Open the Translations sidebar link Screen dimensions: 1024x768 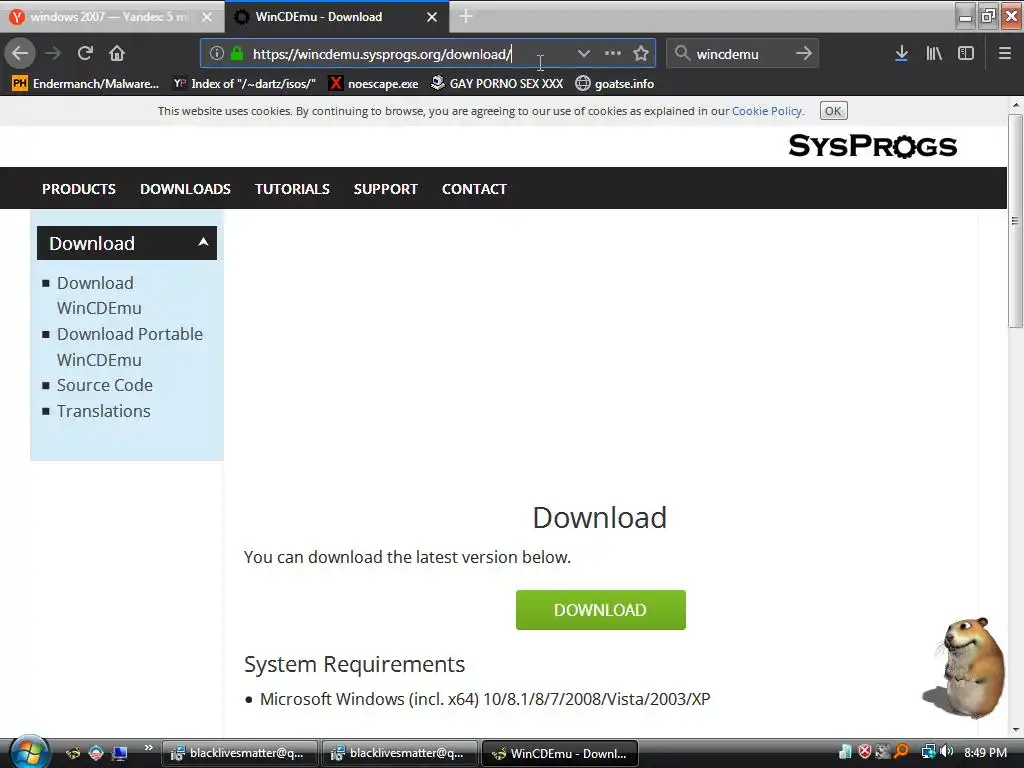click(x=103, y=411)
